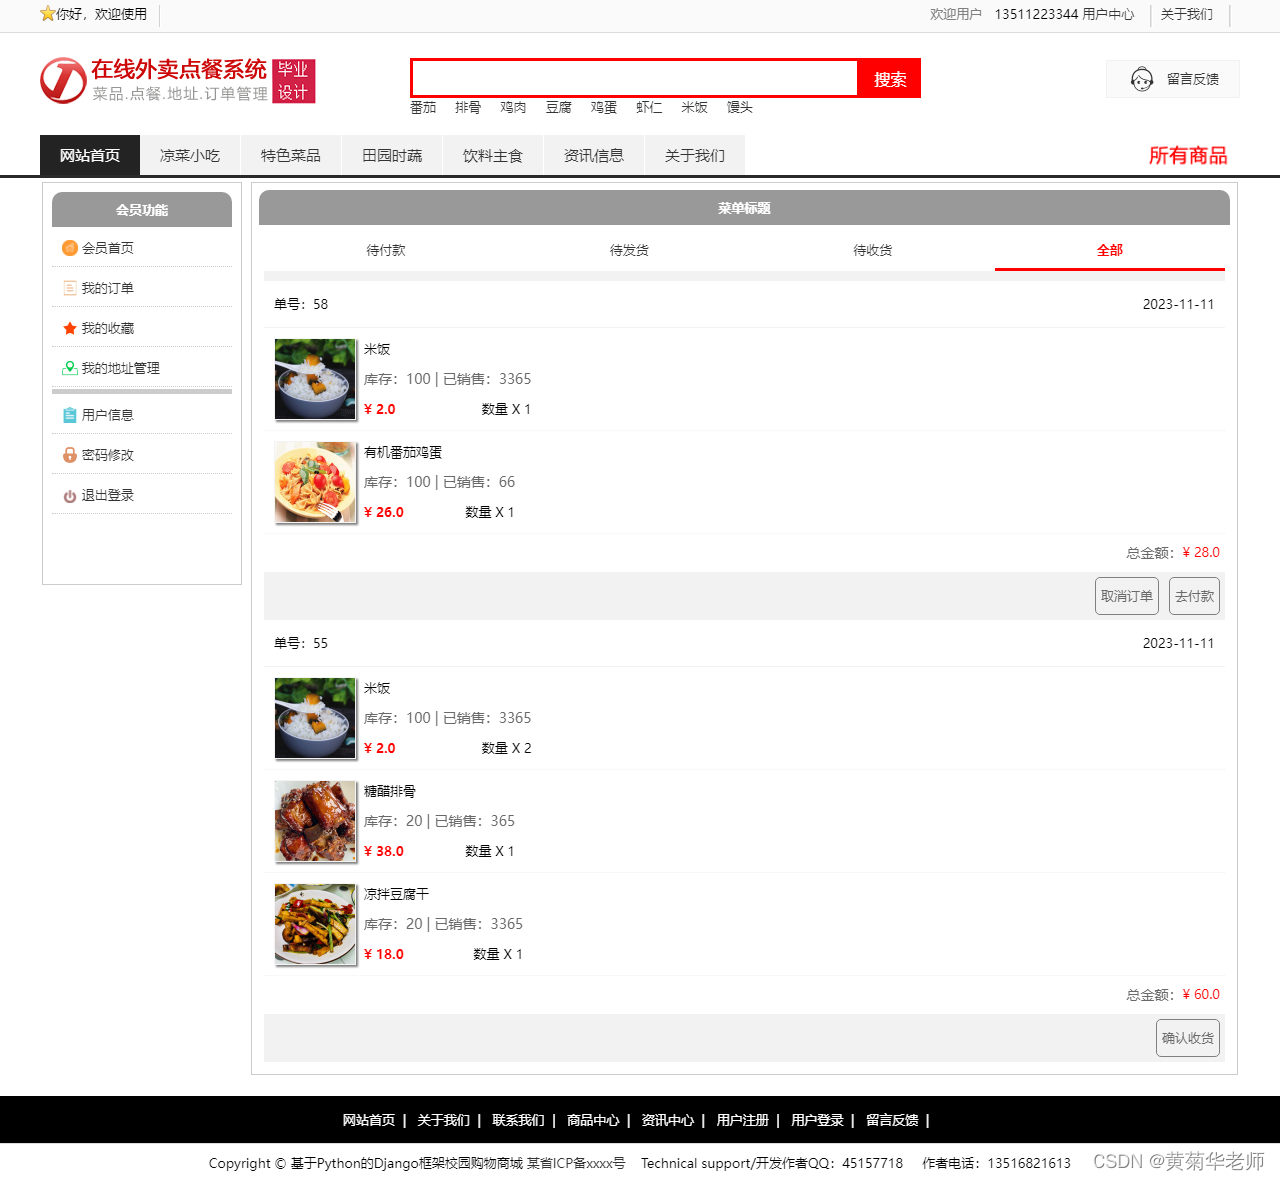This screenshot has height=1181, width=1280.
Task: Click the 会员首页 orange circle icon
Action: tap(70, 248)
